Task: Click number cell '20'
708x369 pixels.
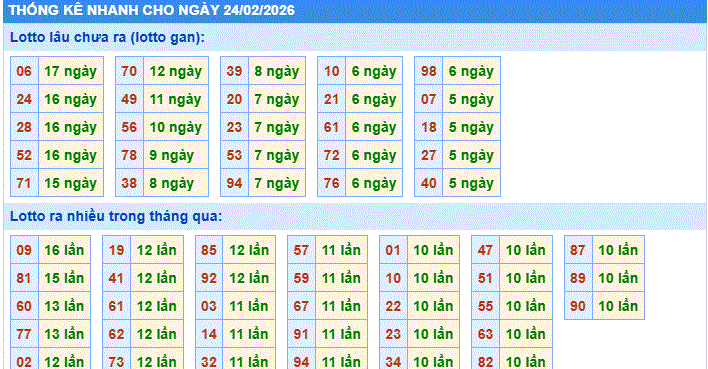Action: click(234, 99)
